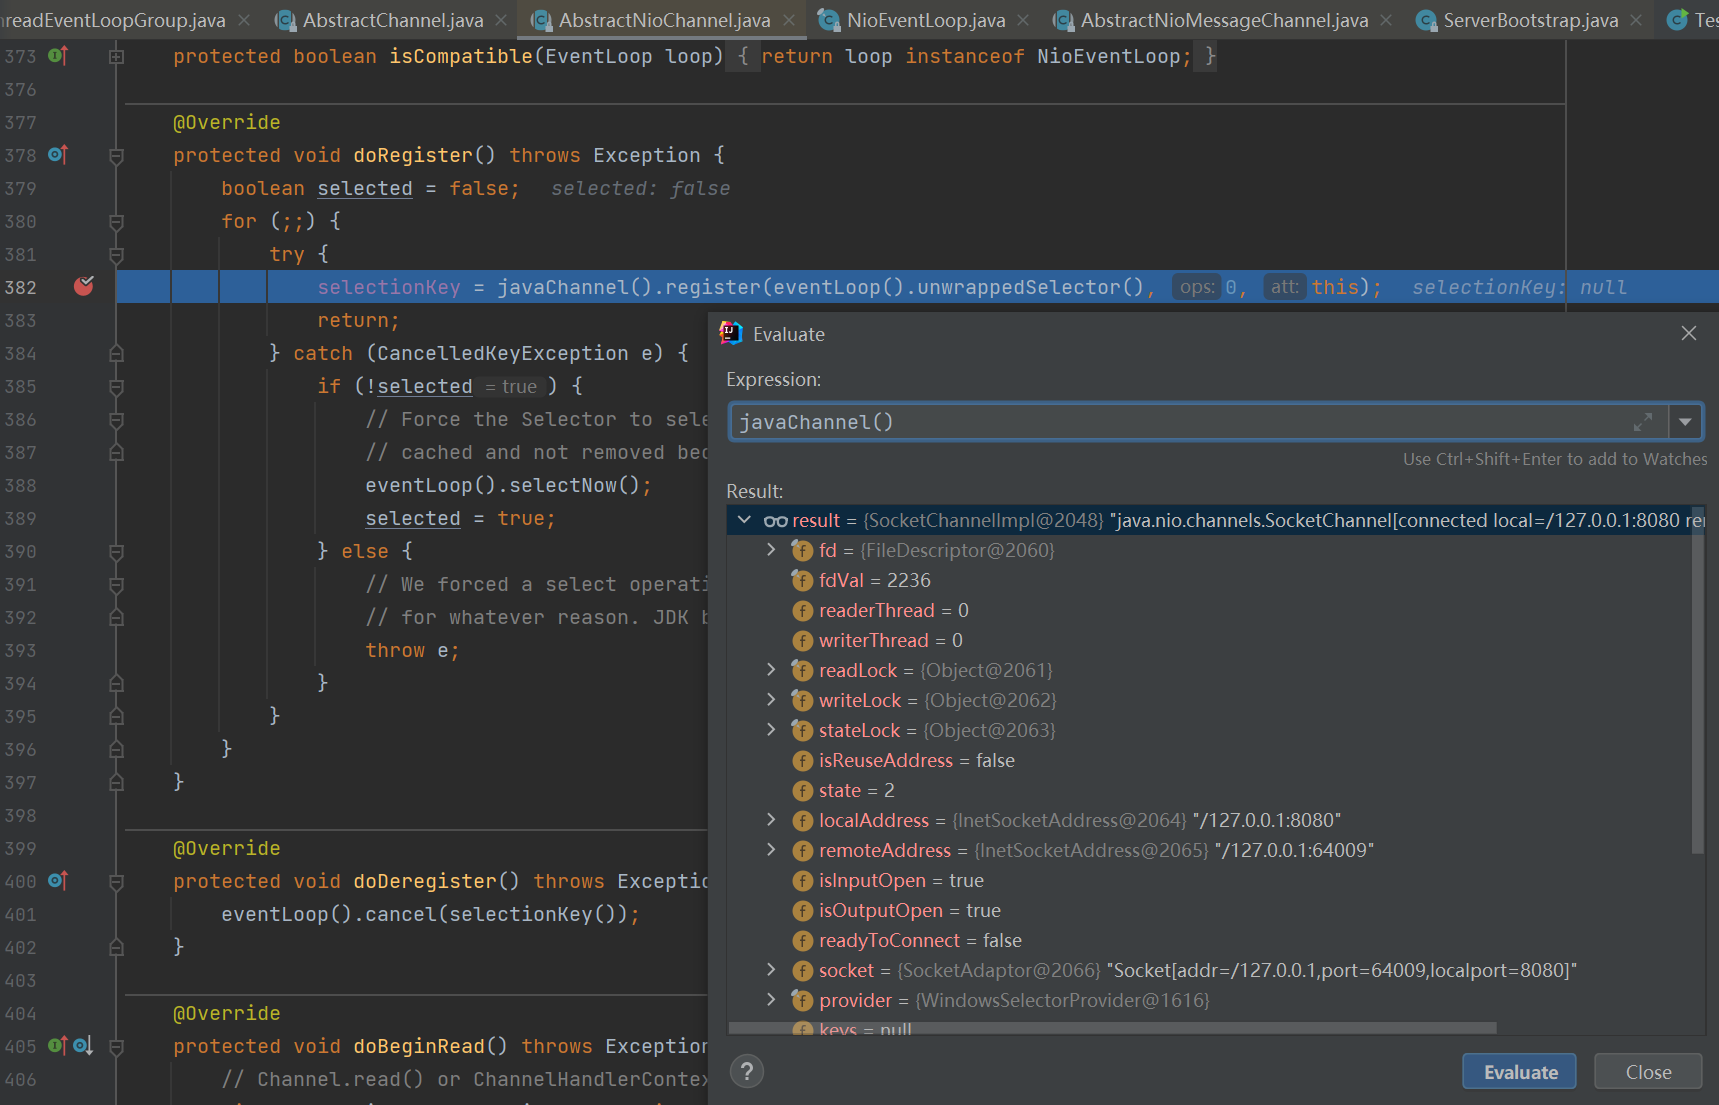Open the help question mark in Evaluate dialog
The height and width of the screenshot is (1105, 1719).
pyautogui.click(x=746, y=1072)
